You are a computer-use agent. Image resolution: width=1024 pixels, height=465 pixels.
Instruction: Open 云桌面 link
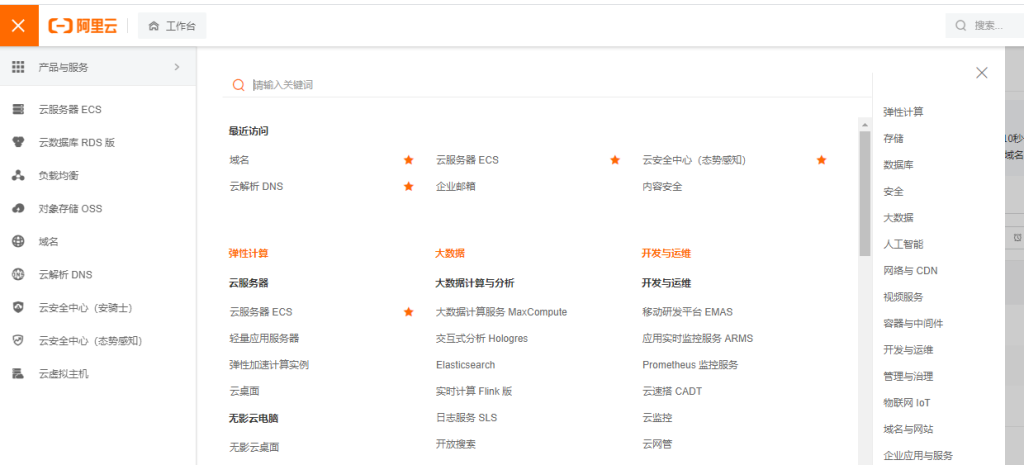pos(244,391)
